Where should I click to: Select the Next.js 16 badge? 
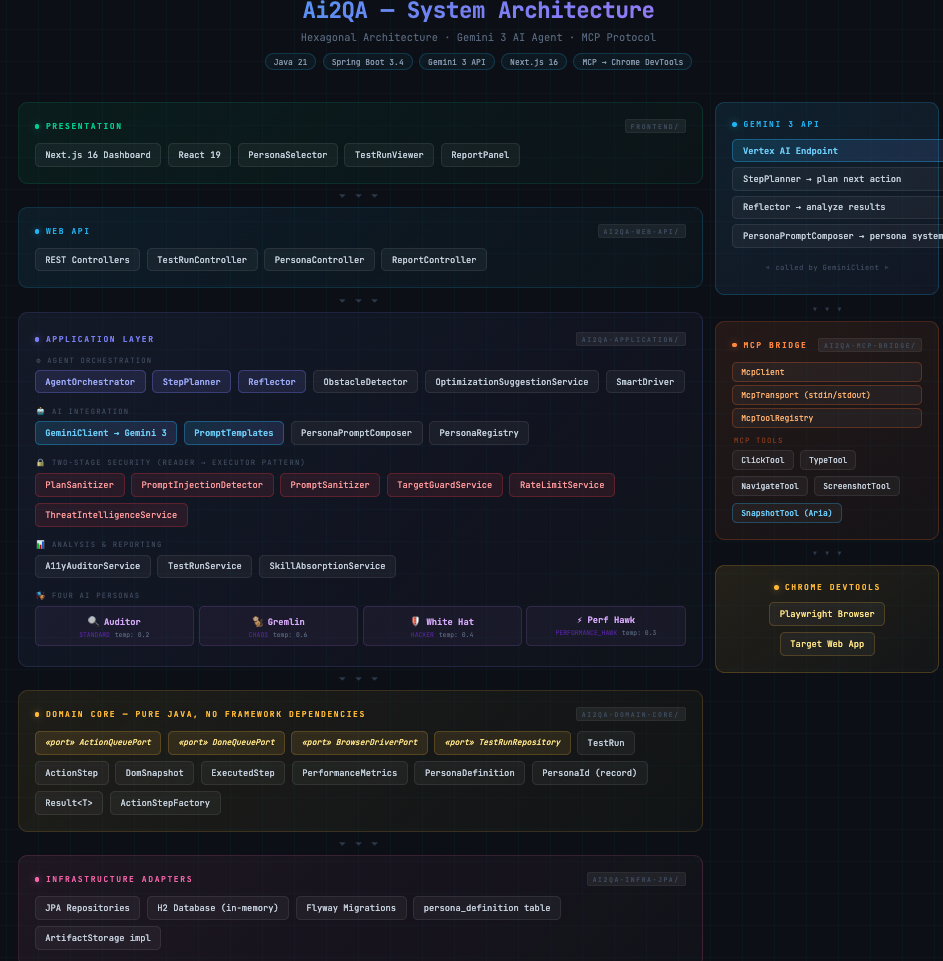[x=534, y=62]
